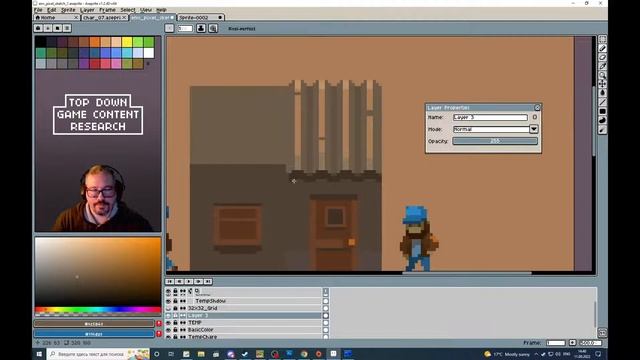Open the Layer menu
This screenshot has width=640, height=360.
pos(87,10)
